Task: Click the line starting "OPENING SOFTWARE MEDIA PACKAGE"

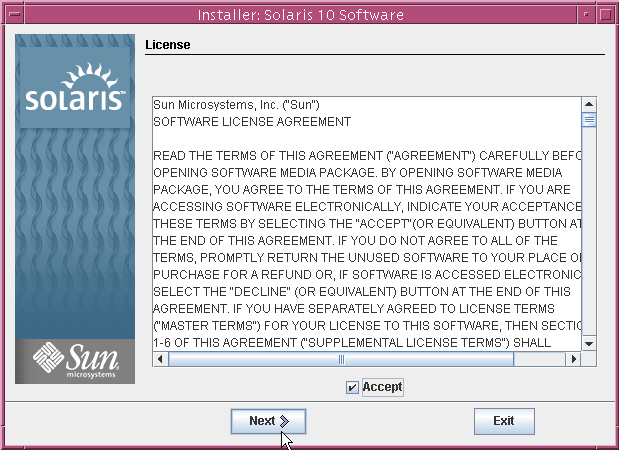Action: pos(358,173)
